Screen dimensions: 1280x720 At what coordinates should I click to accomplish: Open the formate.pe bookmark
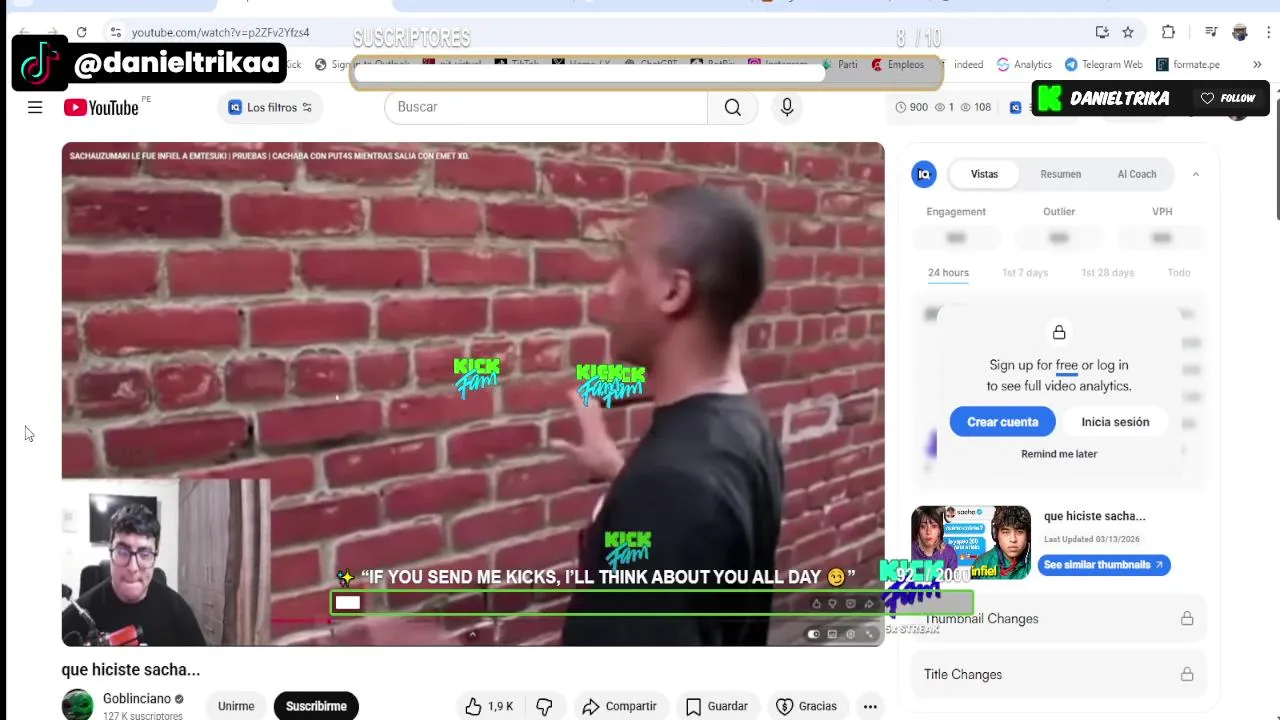[1188, 64]
